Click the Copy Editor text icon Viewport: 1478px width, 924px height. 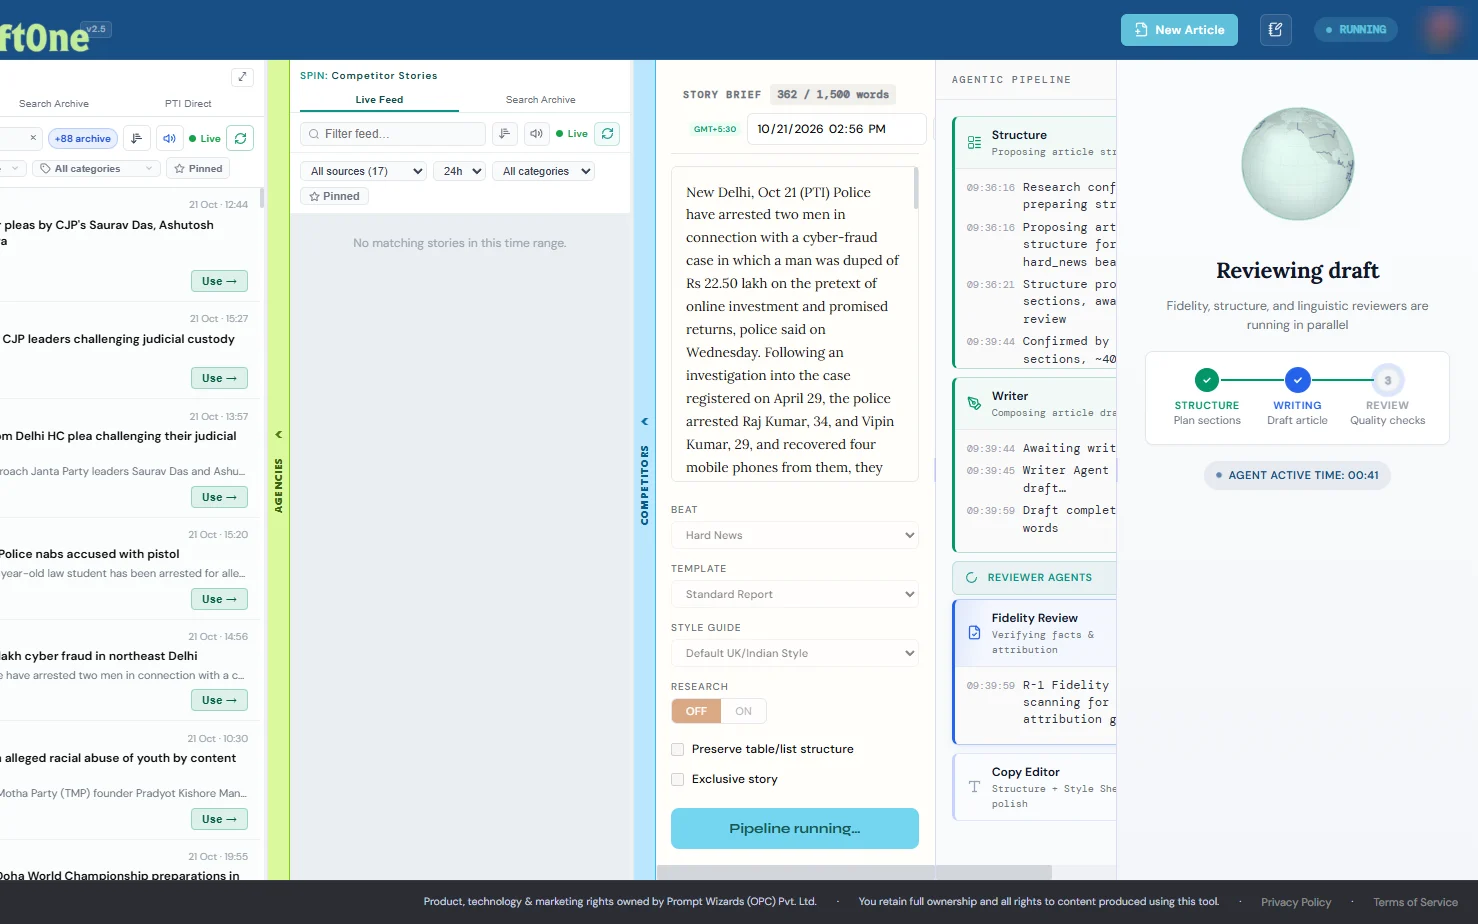pyautogui.click(x=974, y=787)
